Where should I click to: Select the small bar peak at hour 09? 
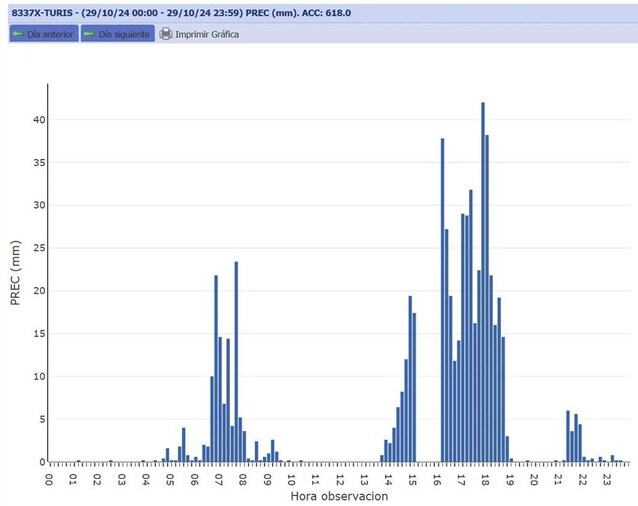[272, 451]
